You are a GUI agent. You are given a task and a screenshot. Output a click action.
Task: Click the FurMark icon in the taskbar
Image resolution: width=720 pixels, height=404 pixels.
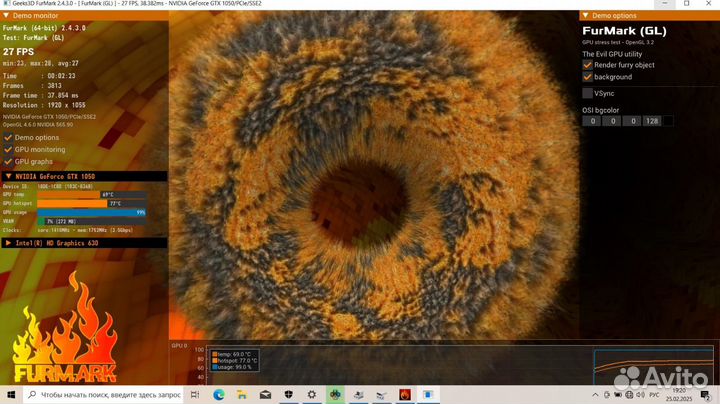tap(405, 394)
